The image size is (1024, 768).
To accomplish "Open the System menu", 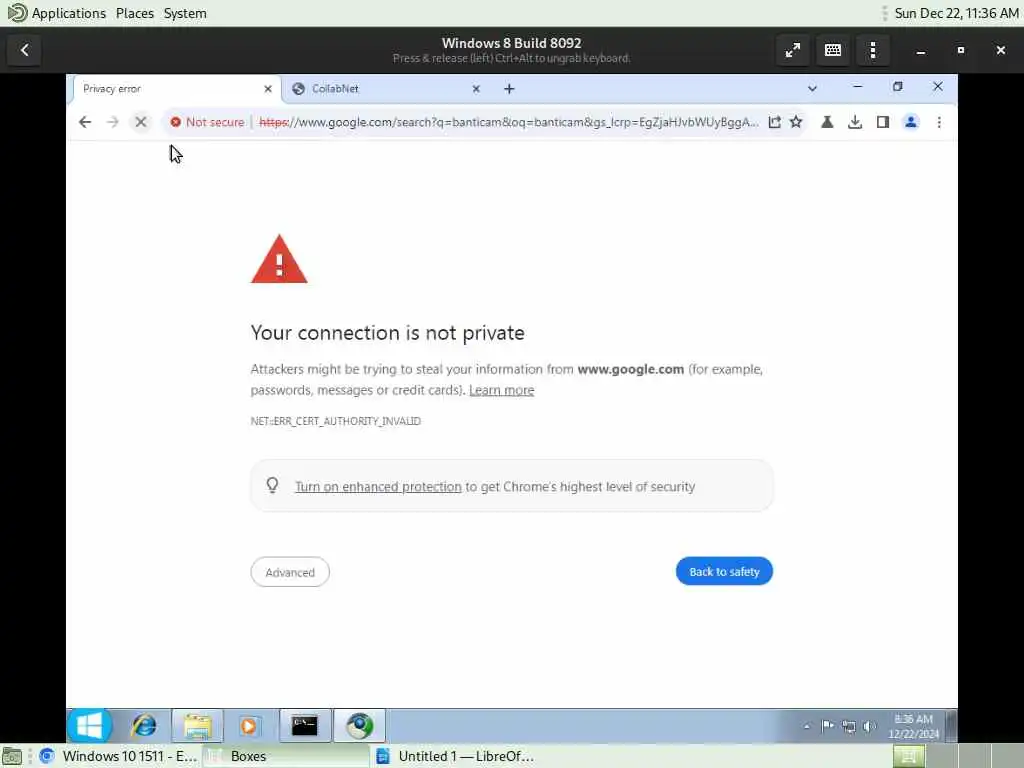I will (185, 13).
